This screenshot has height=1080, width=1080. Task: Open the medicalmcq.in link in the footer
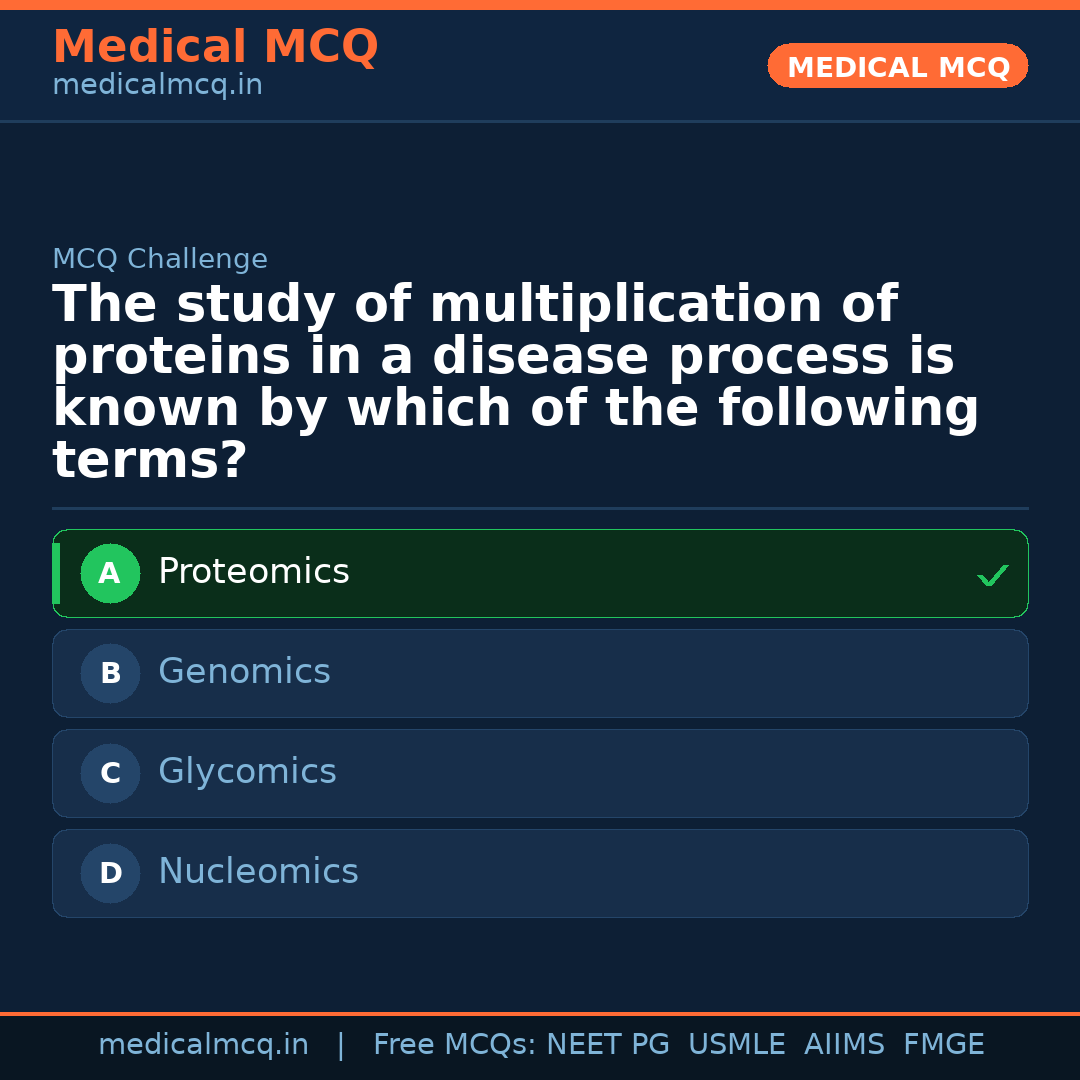(203, 1045)
